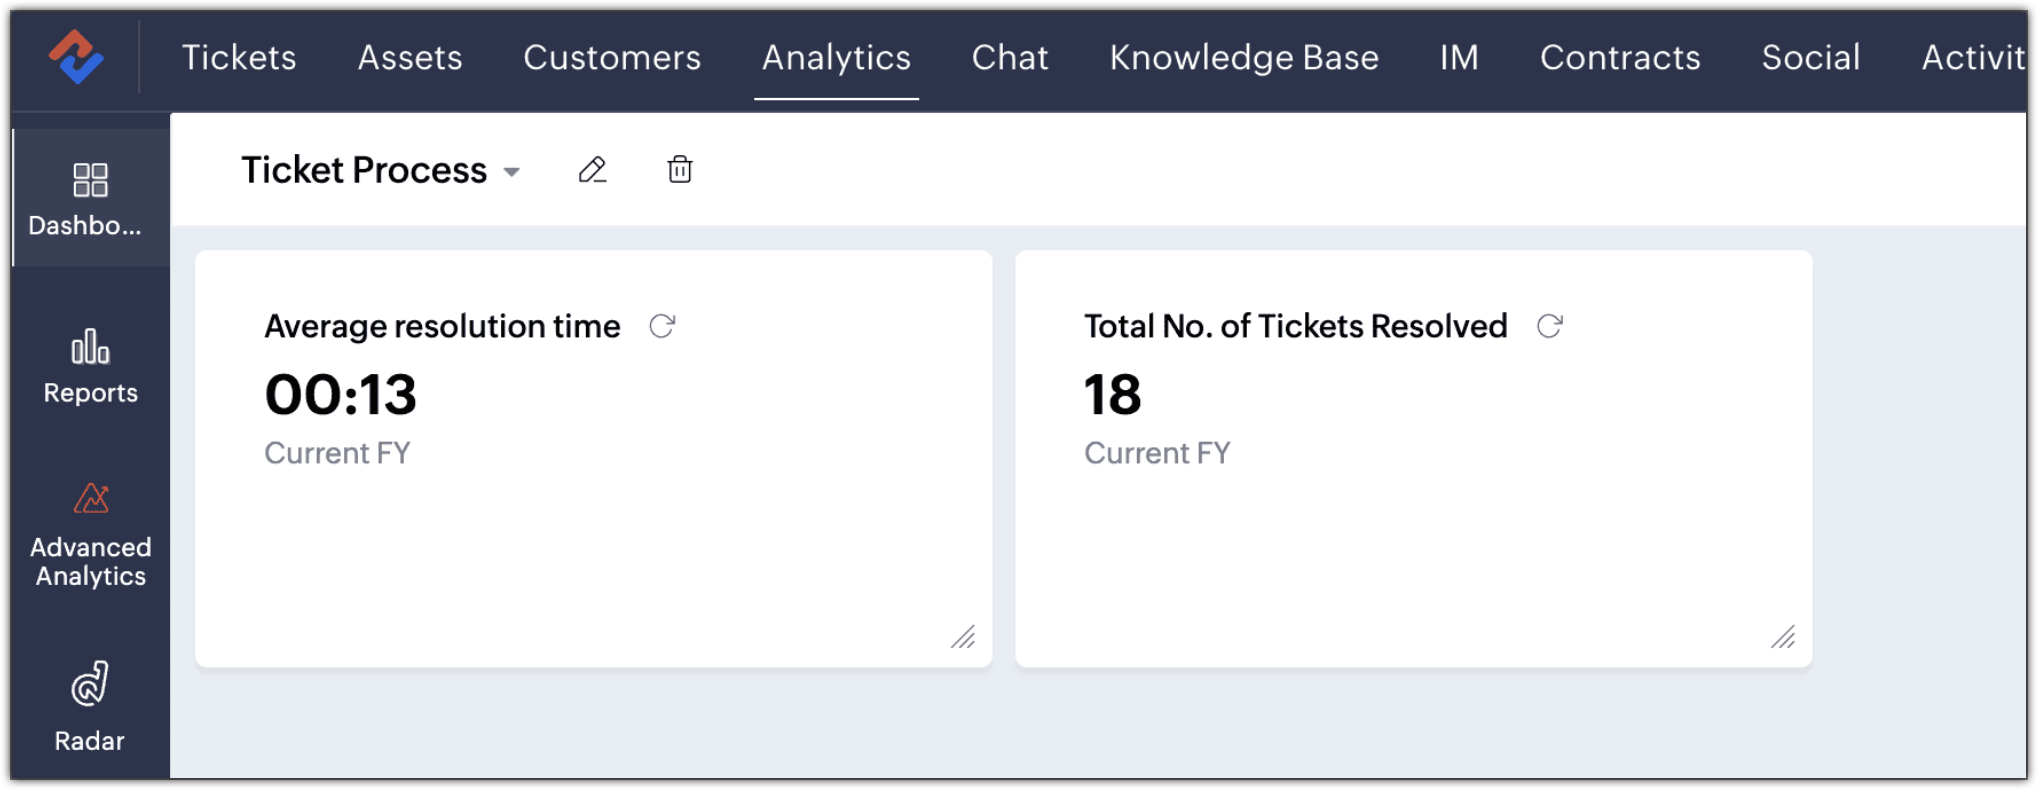Switch to the Assets tab
The width and height of the screenshot is (2038, 790).
click(x=410, y=58)
